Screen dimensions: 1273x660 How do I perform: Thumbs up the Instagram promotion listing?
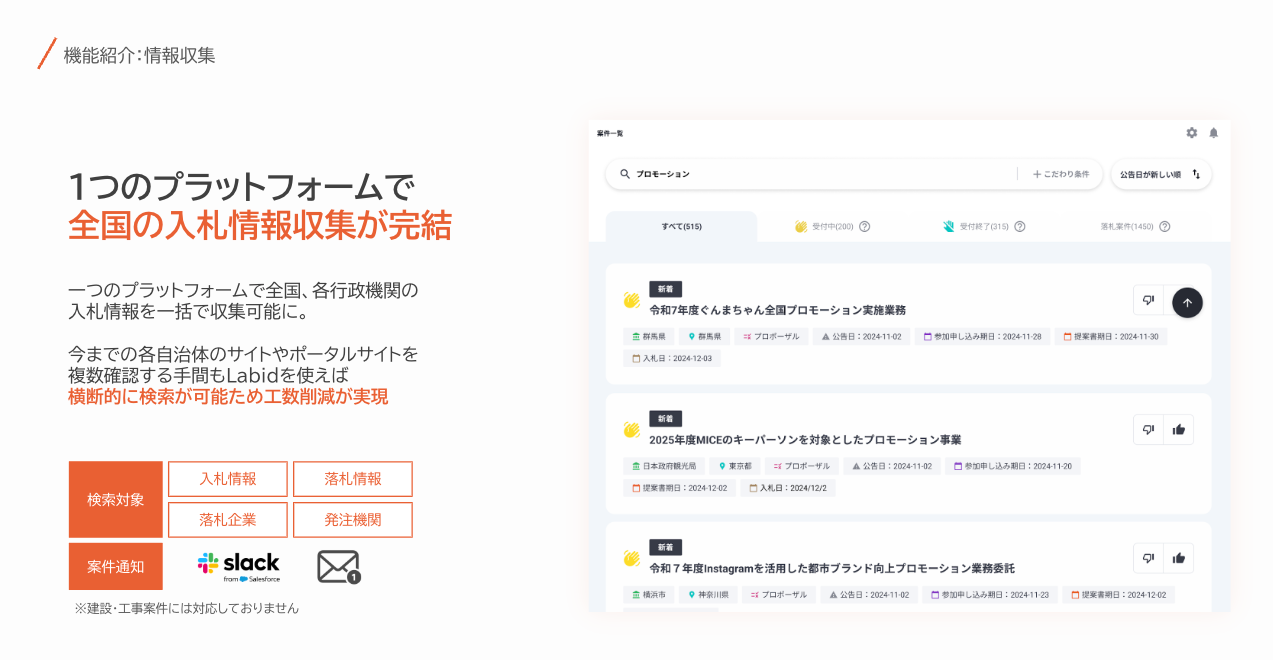pyautogui.click(x=1179, y=558)
